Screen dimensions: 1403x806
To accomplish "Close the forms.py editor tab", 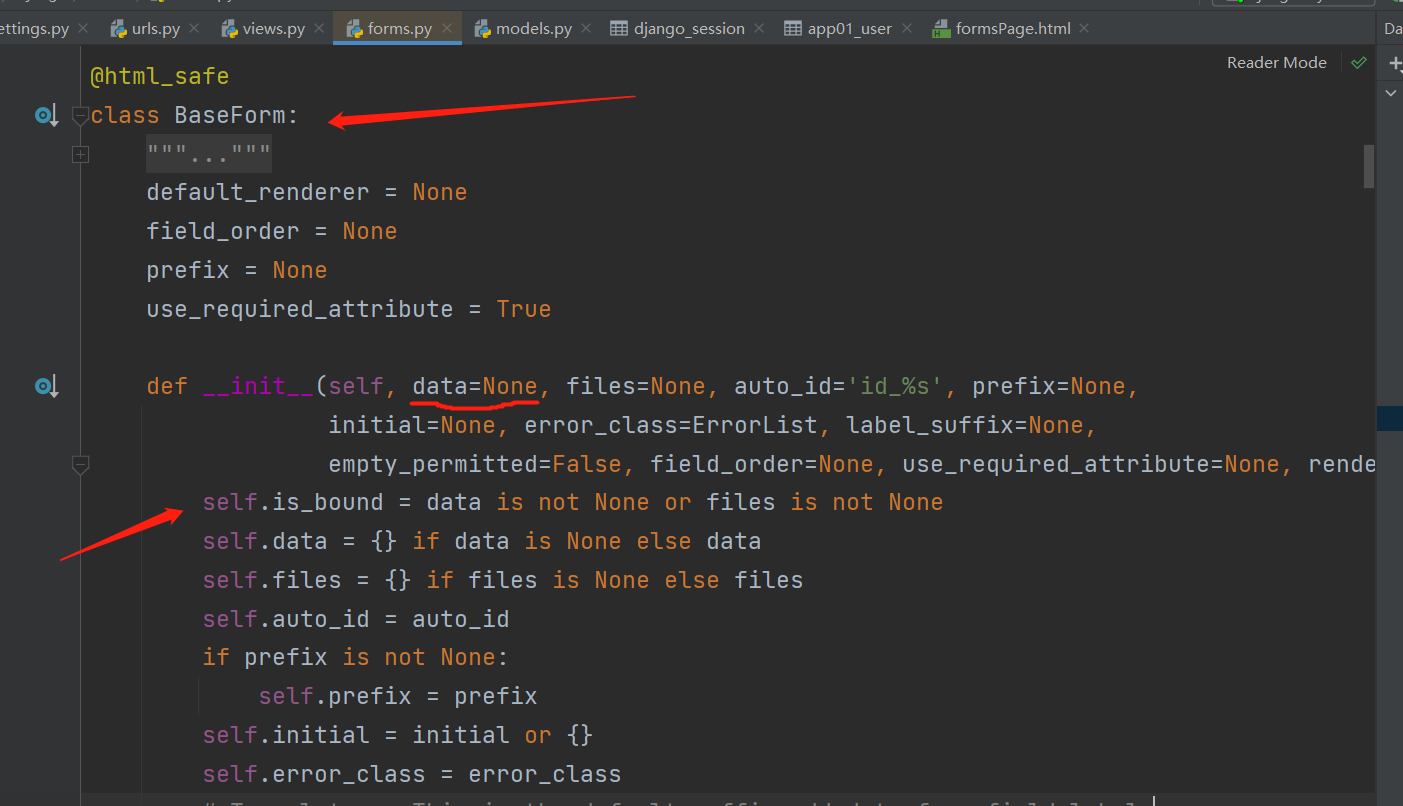I will (x=446, y=28).
